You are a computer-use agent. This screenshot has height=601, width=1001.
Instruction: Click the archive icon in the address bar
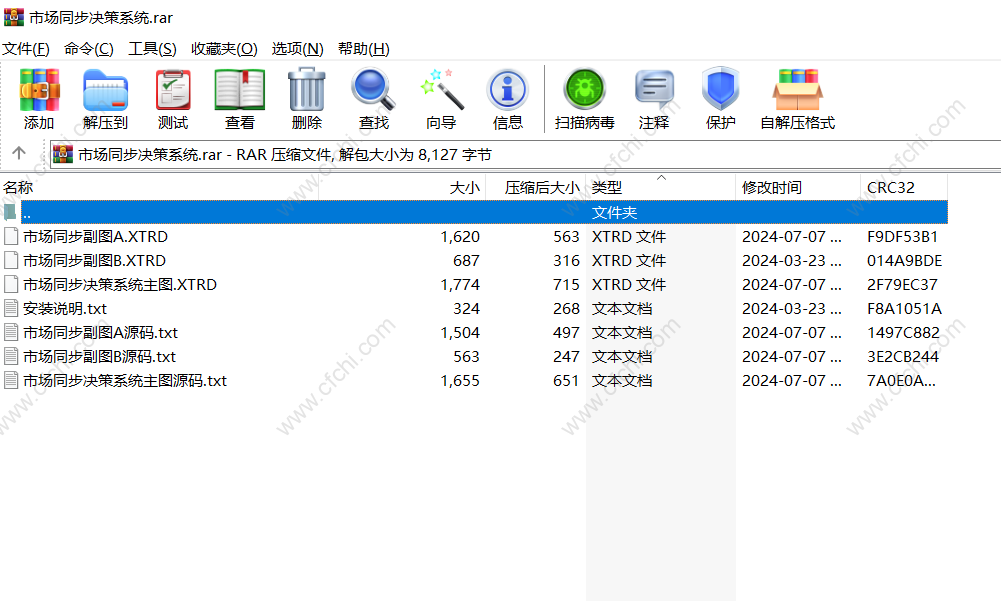pyautogui.click(x=63, y=154)
